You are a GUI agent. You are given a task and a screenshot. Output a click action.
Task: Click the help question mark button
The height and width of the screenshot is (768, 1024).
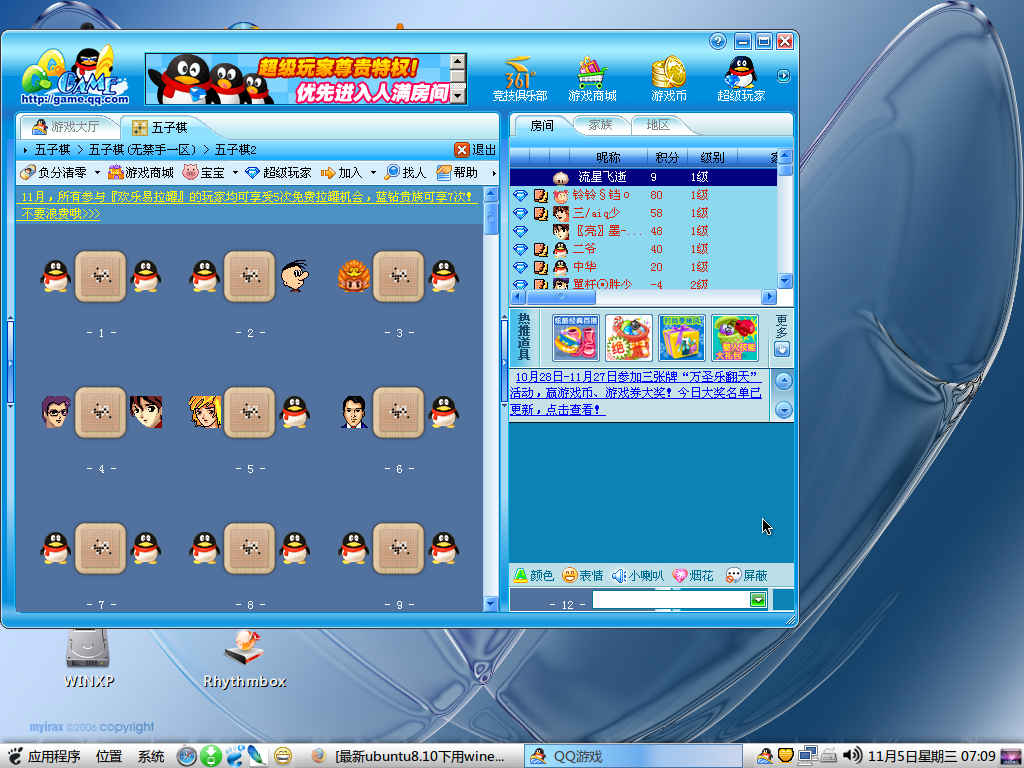click(x=718, y=42)
